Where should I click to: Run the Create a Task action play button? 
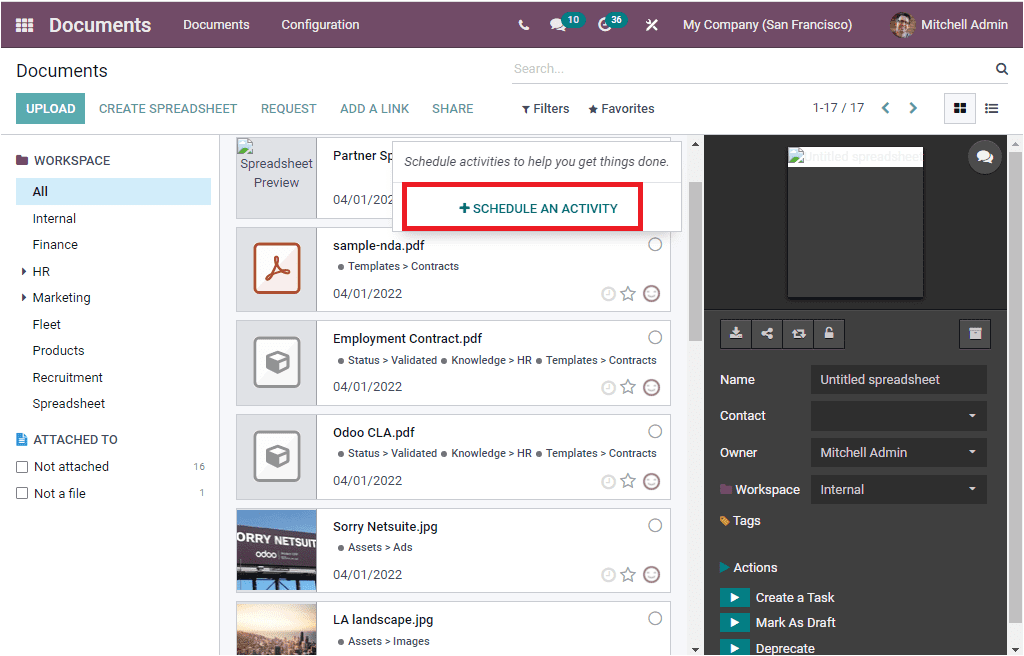(x=734, y=597)
